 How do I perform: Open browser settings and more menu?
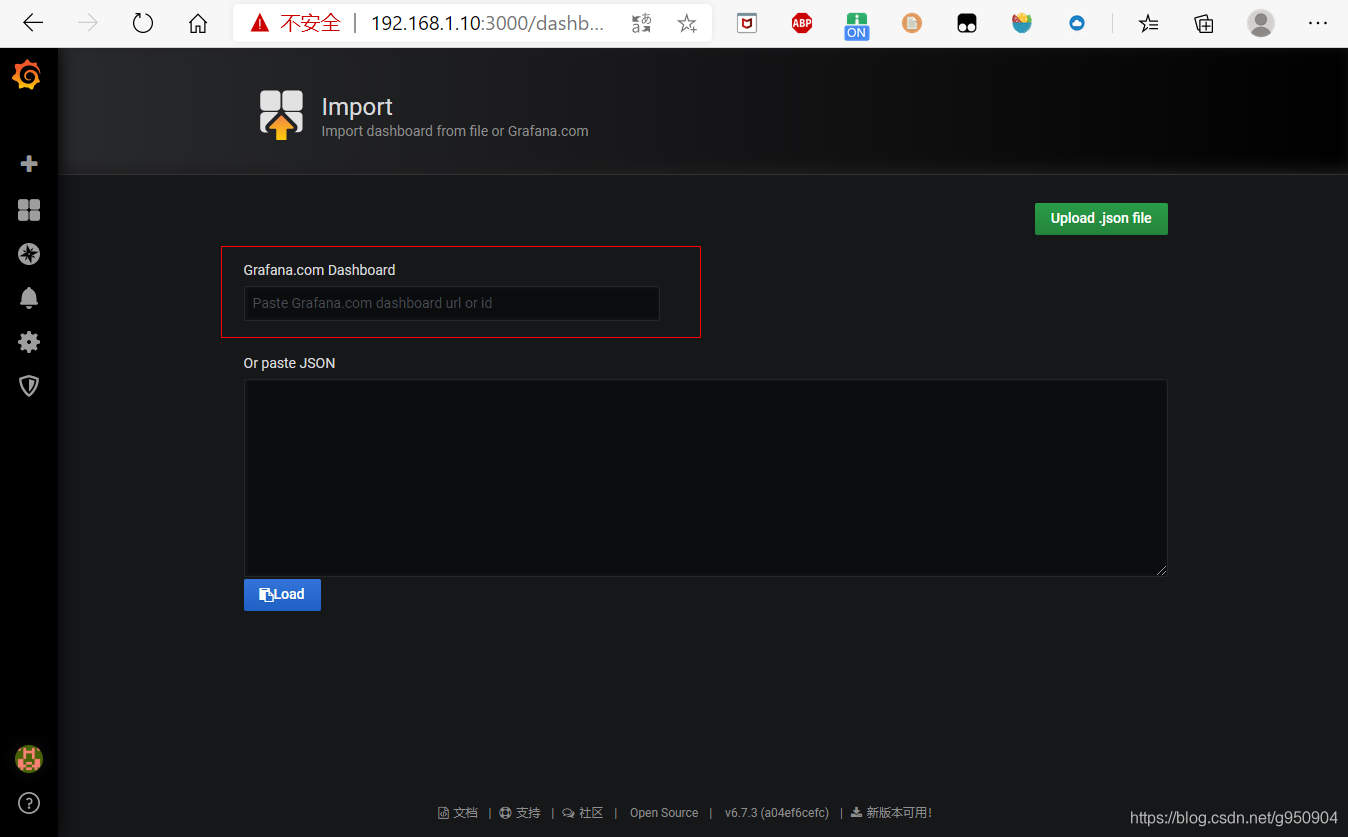coord(1317,23)
